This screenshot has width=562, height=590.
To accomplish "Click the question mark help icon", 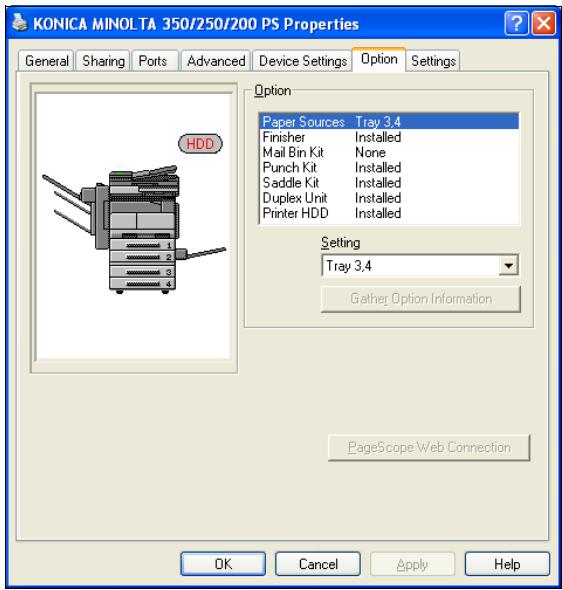I will 516,23.
